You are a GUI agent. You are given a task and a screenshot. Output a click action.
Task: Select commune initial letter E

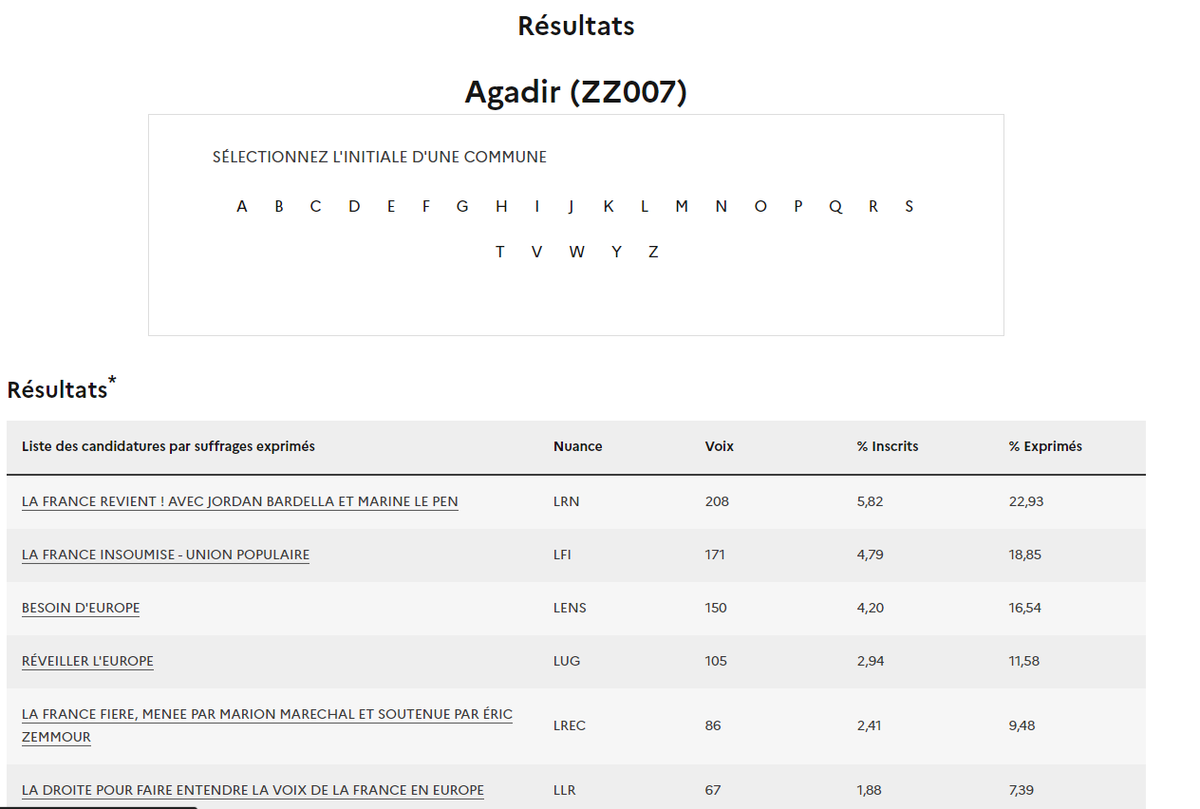point(391,207)
